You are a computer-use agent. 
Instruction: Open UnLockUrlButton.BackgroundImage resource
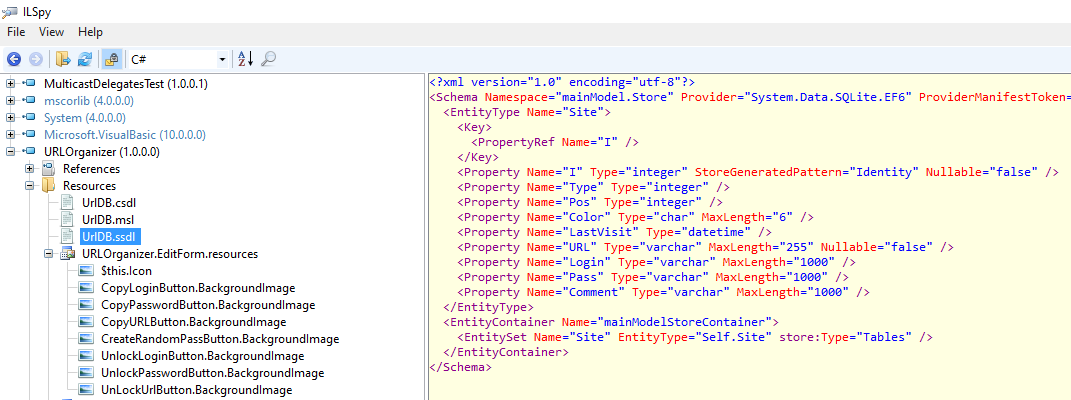point(197,390)
